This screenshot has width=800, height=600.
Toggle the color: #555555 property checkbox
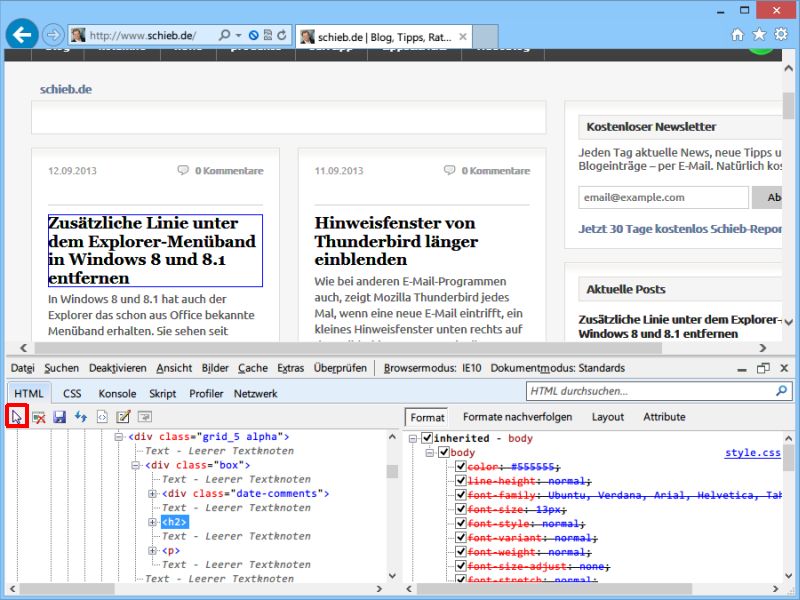click(461, 466)
